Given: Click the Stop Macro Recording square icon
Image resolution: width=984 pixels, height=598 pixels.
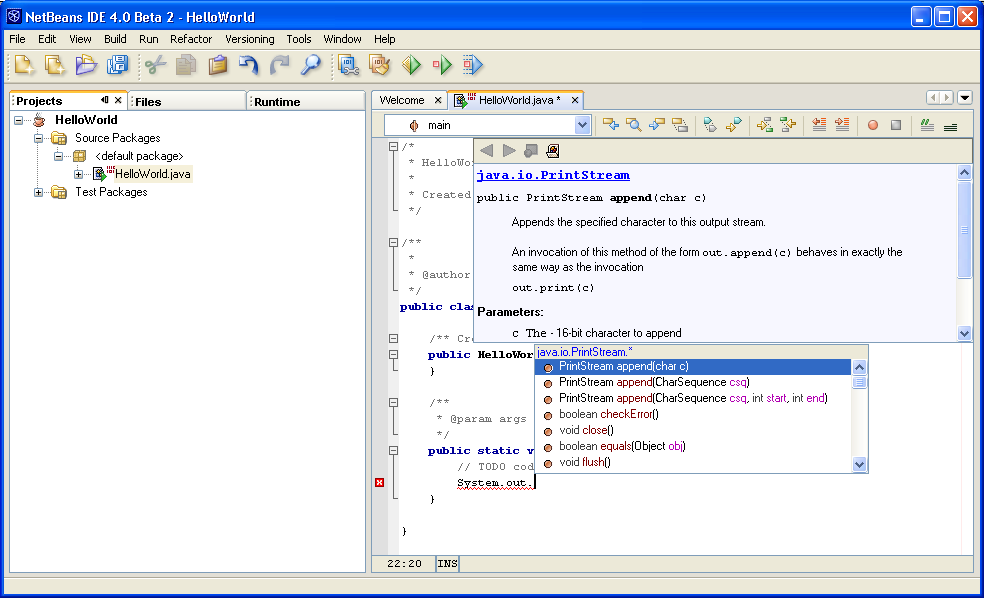Looking at the screenshot, I should click(x=896, y=125).
